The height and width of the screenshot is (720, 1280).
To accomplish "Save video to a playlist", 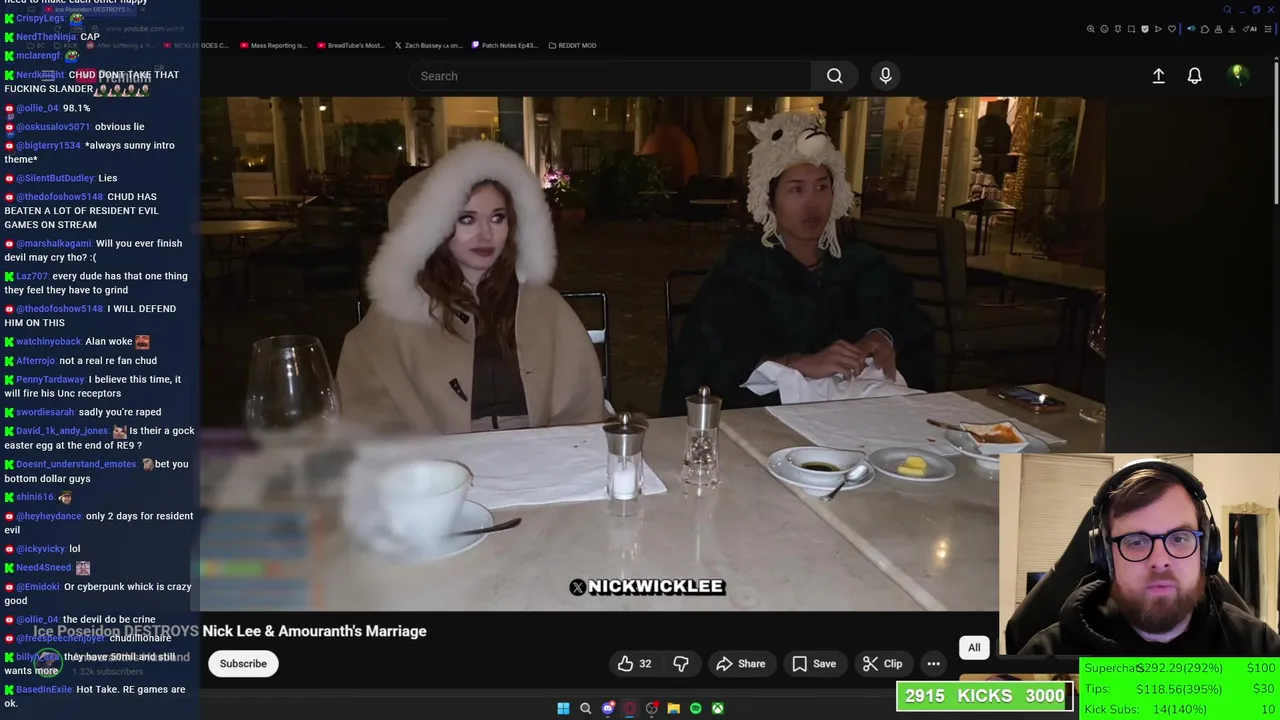I will coord(814,664).
